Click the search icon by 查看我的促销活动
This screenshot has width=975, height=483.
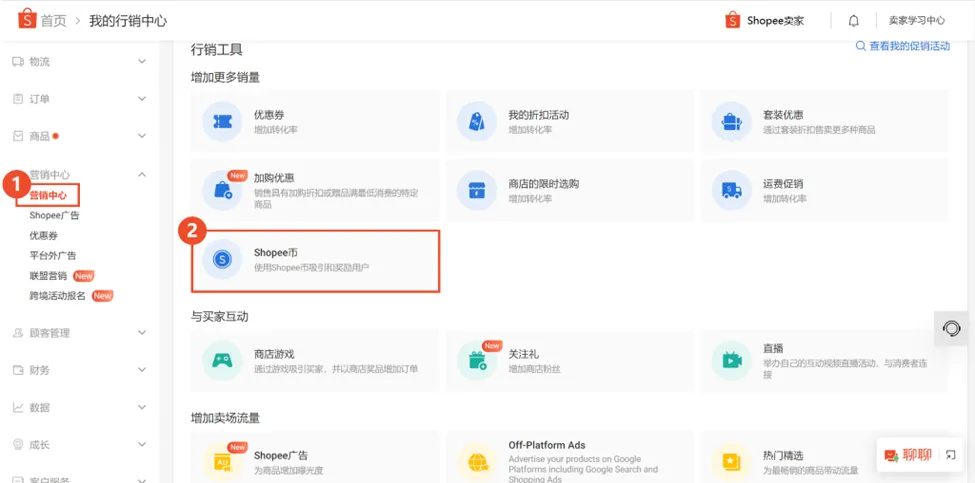(861, 46)
